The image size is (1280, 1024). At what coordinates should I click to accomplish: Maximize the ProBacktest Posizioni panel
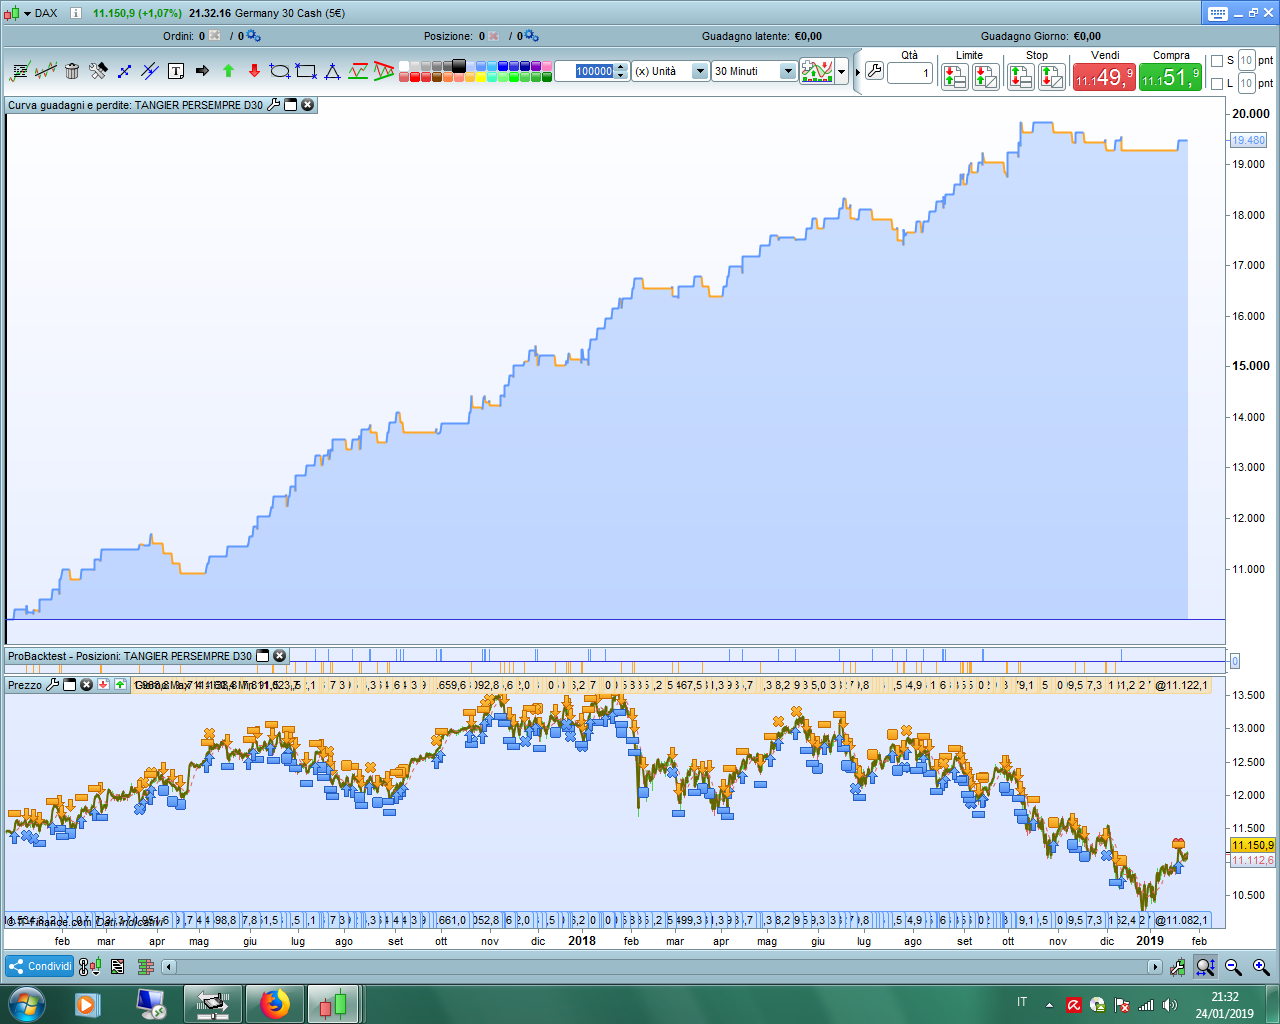pyautogui.click(x=263, y=656)
